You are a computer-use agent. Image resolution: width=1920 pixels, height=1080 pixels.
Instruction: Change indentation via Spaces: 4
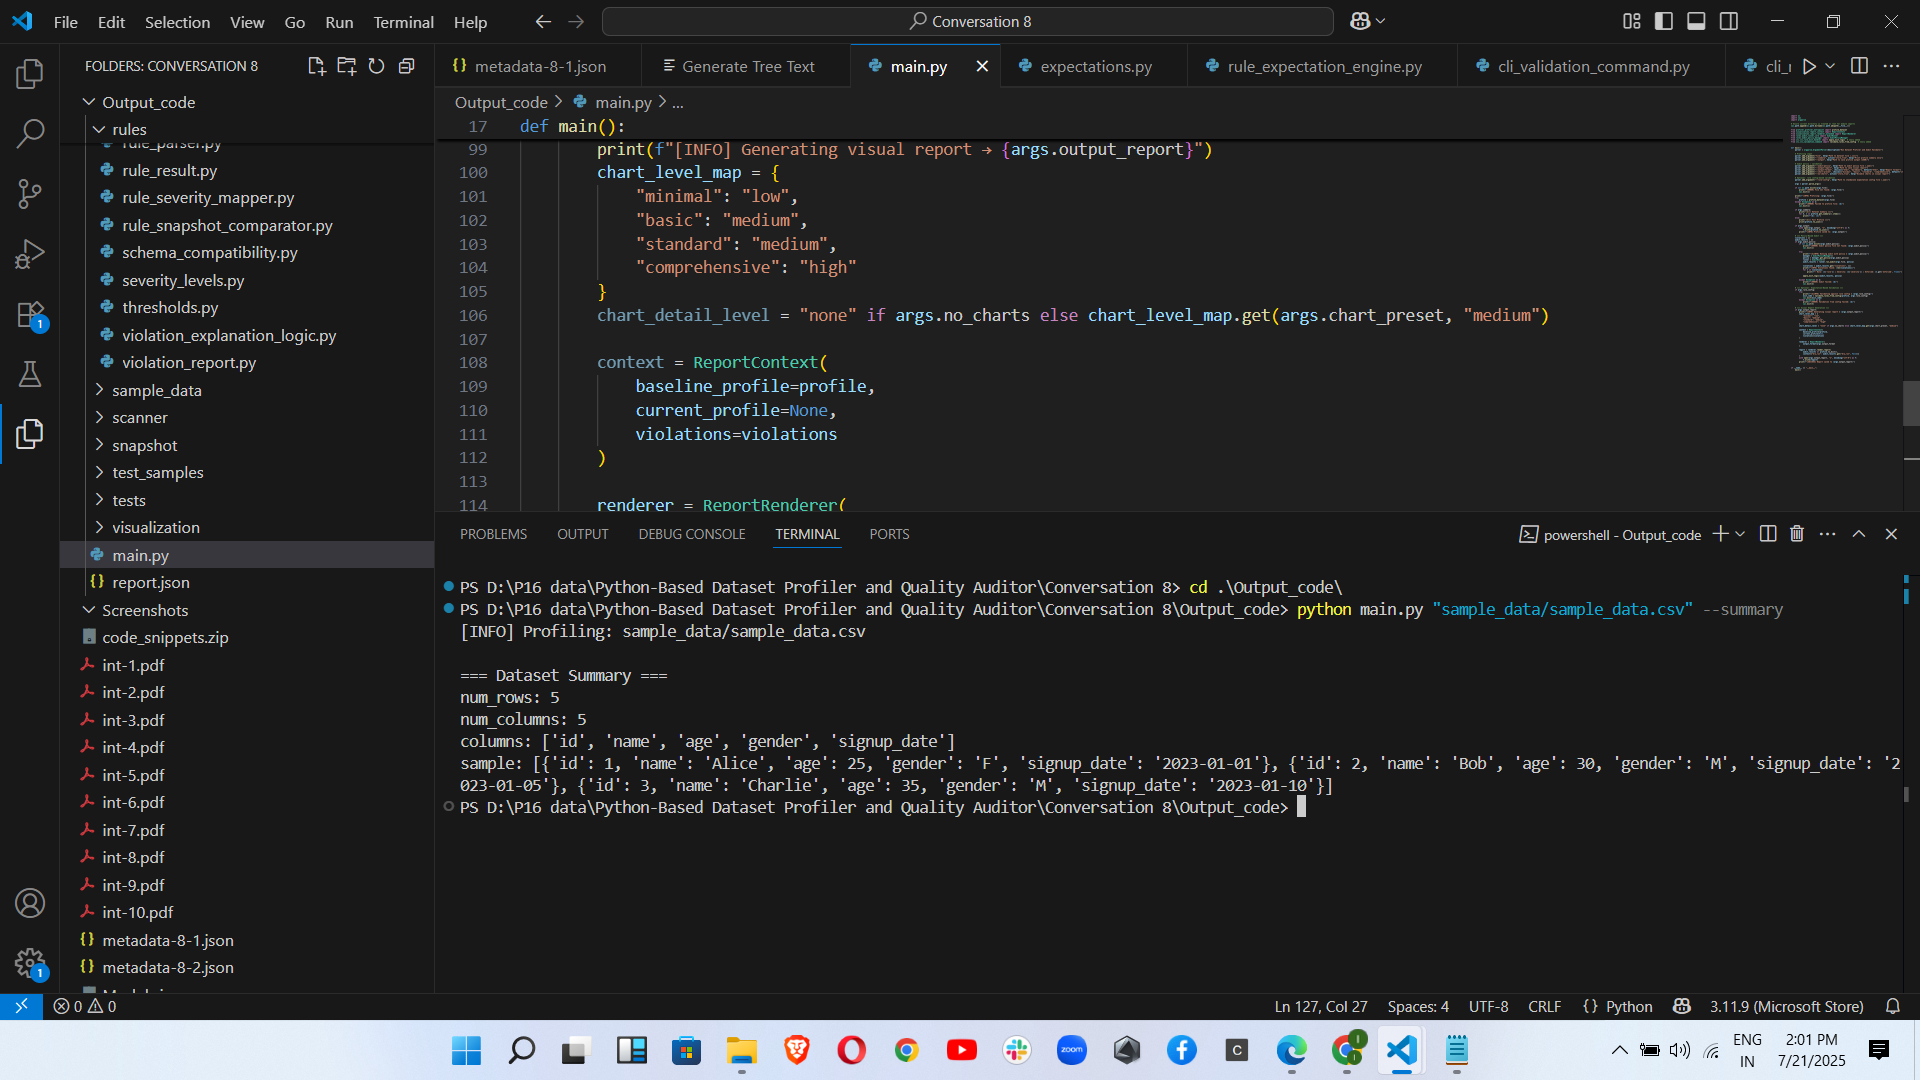tap(1417, 1006)
